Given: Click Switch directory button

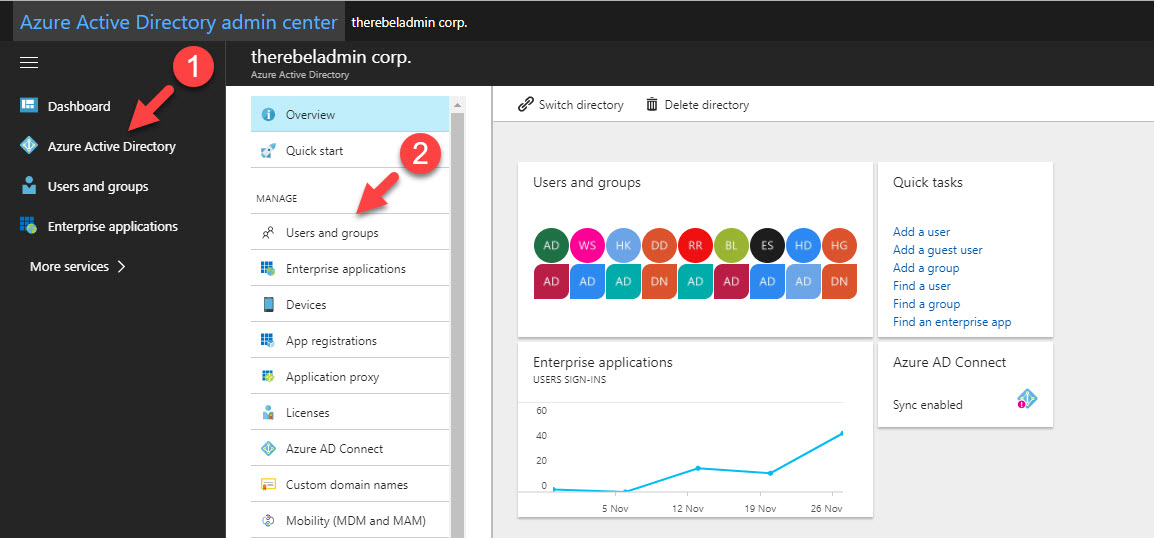Looking at the screenshot, I should tap(570, 105).
